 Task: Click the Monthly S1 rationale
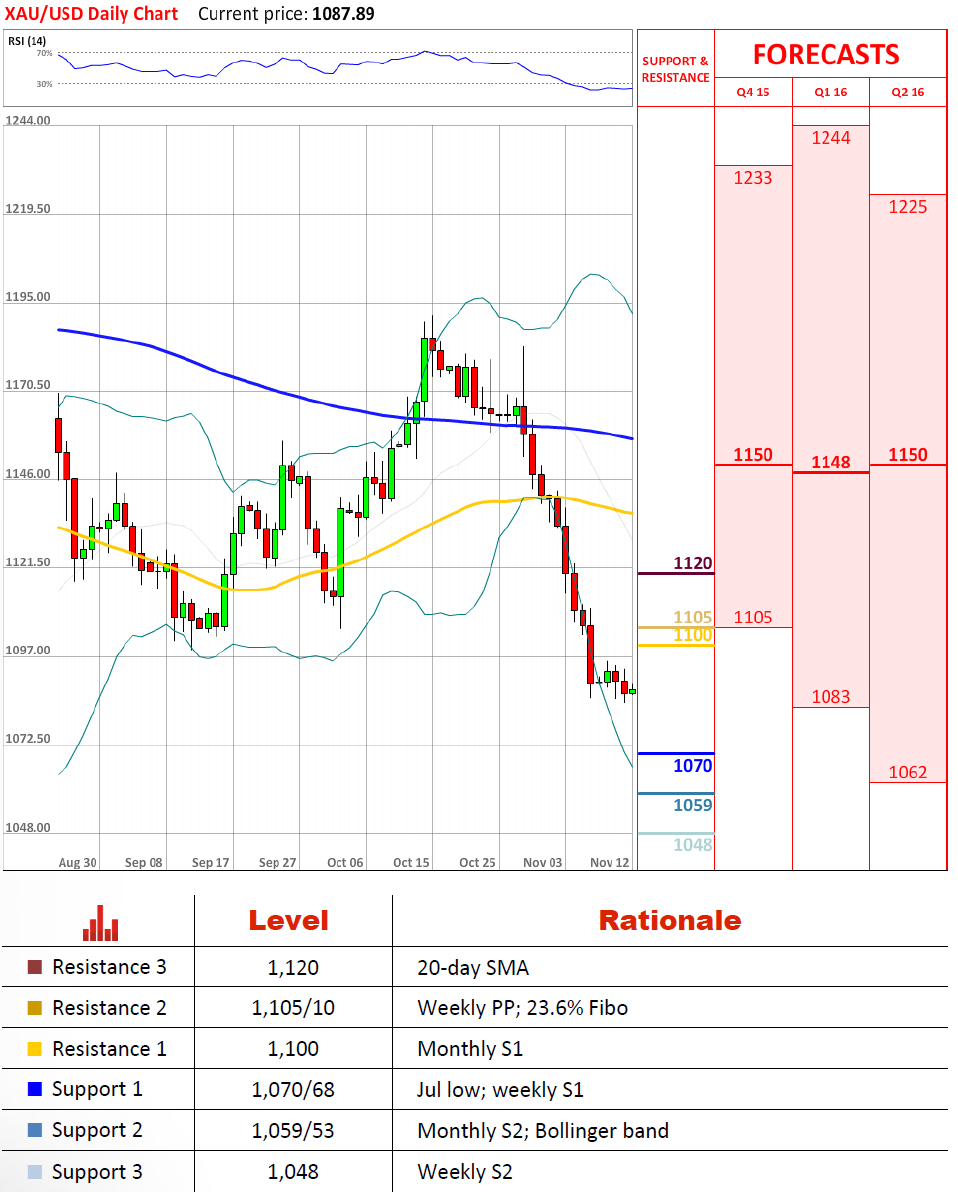pyautogui.click(x=470, y=1050)
